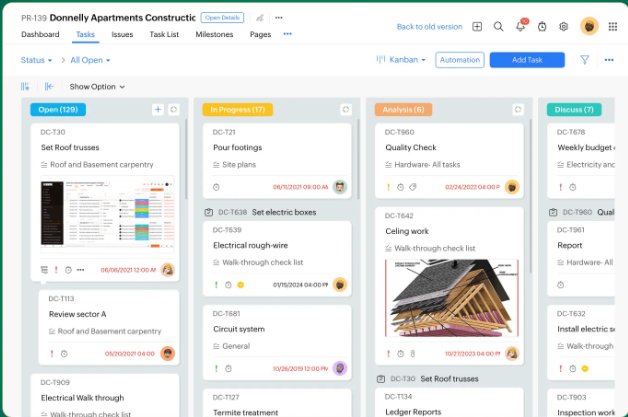
Task: Click the column layout icon left of Show Option
Action: point(25,87)
